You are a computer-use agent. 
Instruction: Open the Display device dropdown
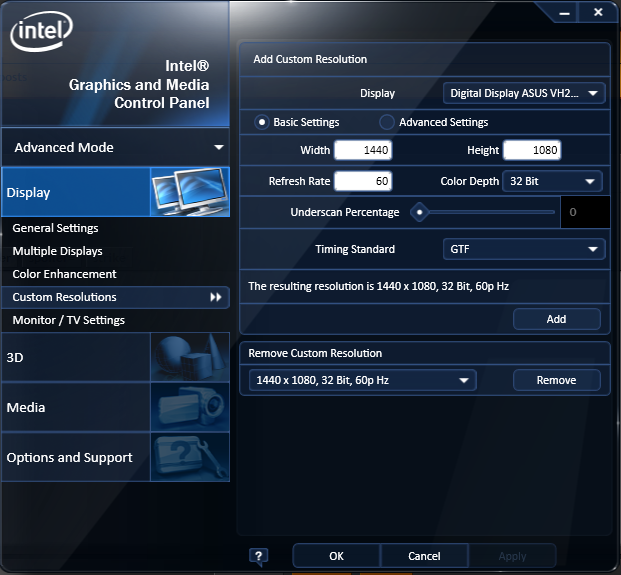(524, 93)
